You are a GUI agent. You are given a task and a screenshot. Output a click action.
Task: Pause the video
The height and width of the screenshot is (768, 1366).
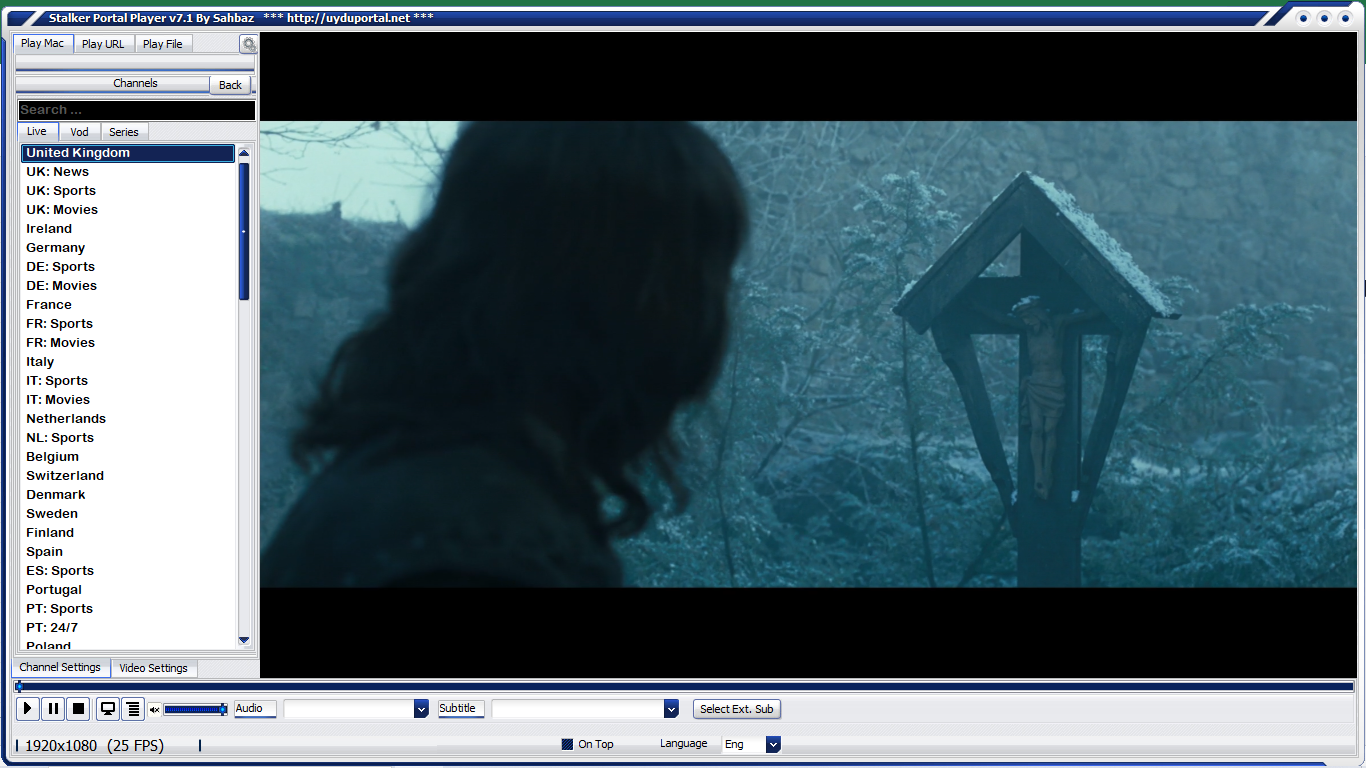pyautogui.click(x=53, y=709)
